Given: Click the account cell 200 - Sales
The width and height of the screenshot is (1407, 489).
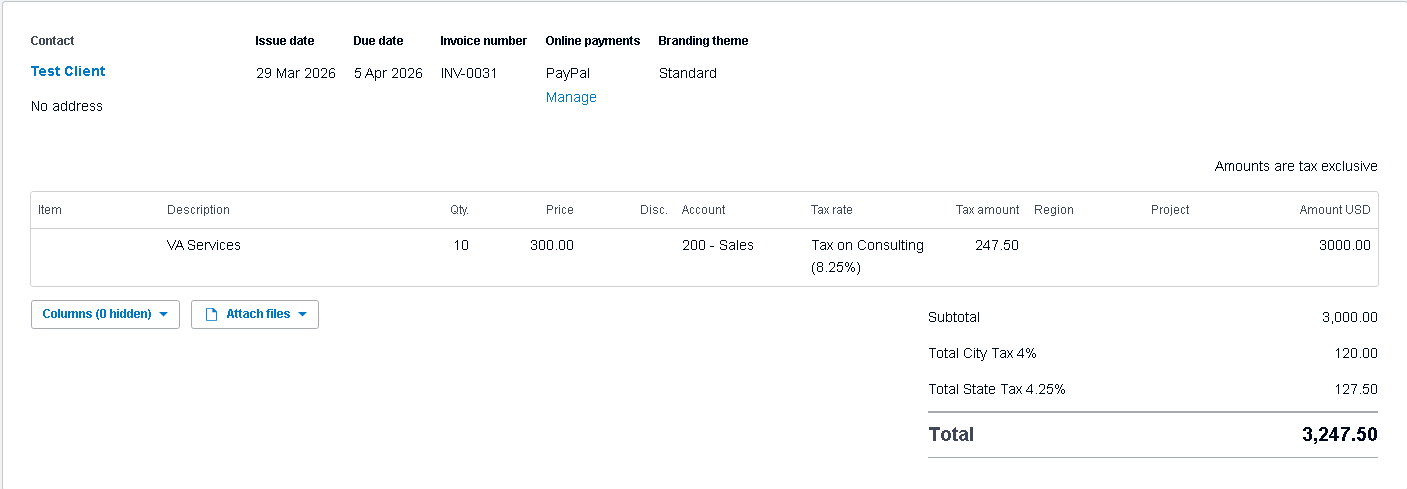Looking at the screenshot, I should point(718,245).
